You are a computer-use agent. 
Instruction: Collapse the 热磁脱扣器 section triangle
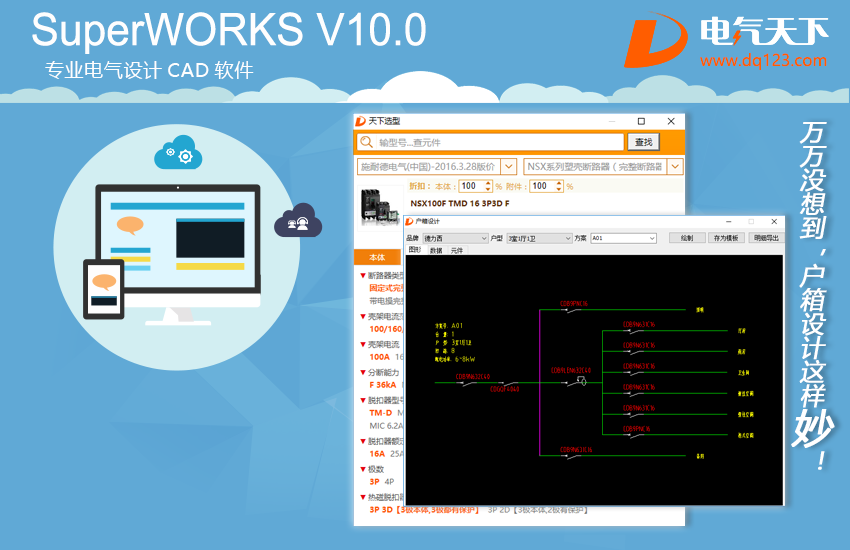click(x=363, y=497)
